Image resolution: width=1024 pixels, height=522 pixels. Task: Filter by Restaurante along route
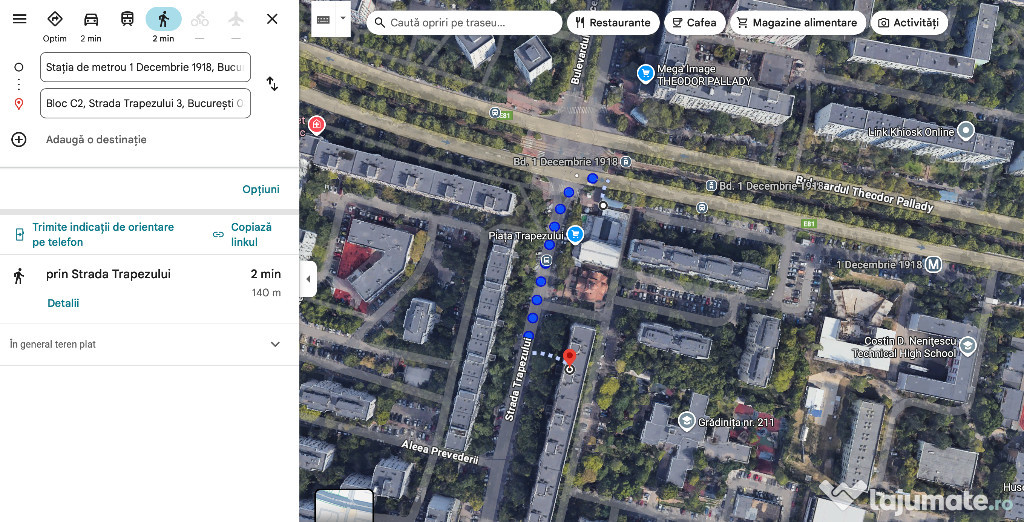coord(612,22)
